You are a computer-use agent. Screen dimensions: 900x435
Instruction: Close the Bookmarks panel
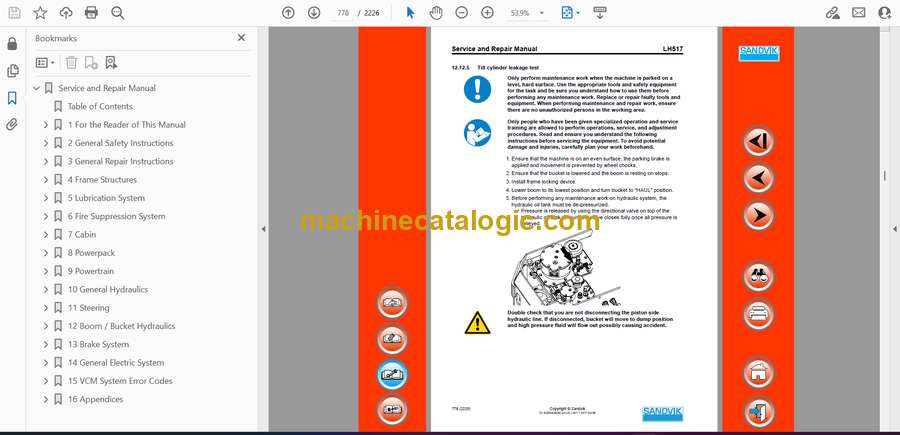241,38
